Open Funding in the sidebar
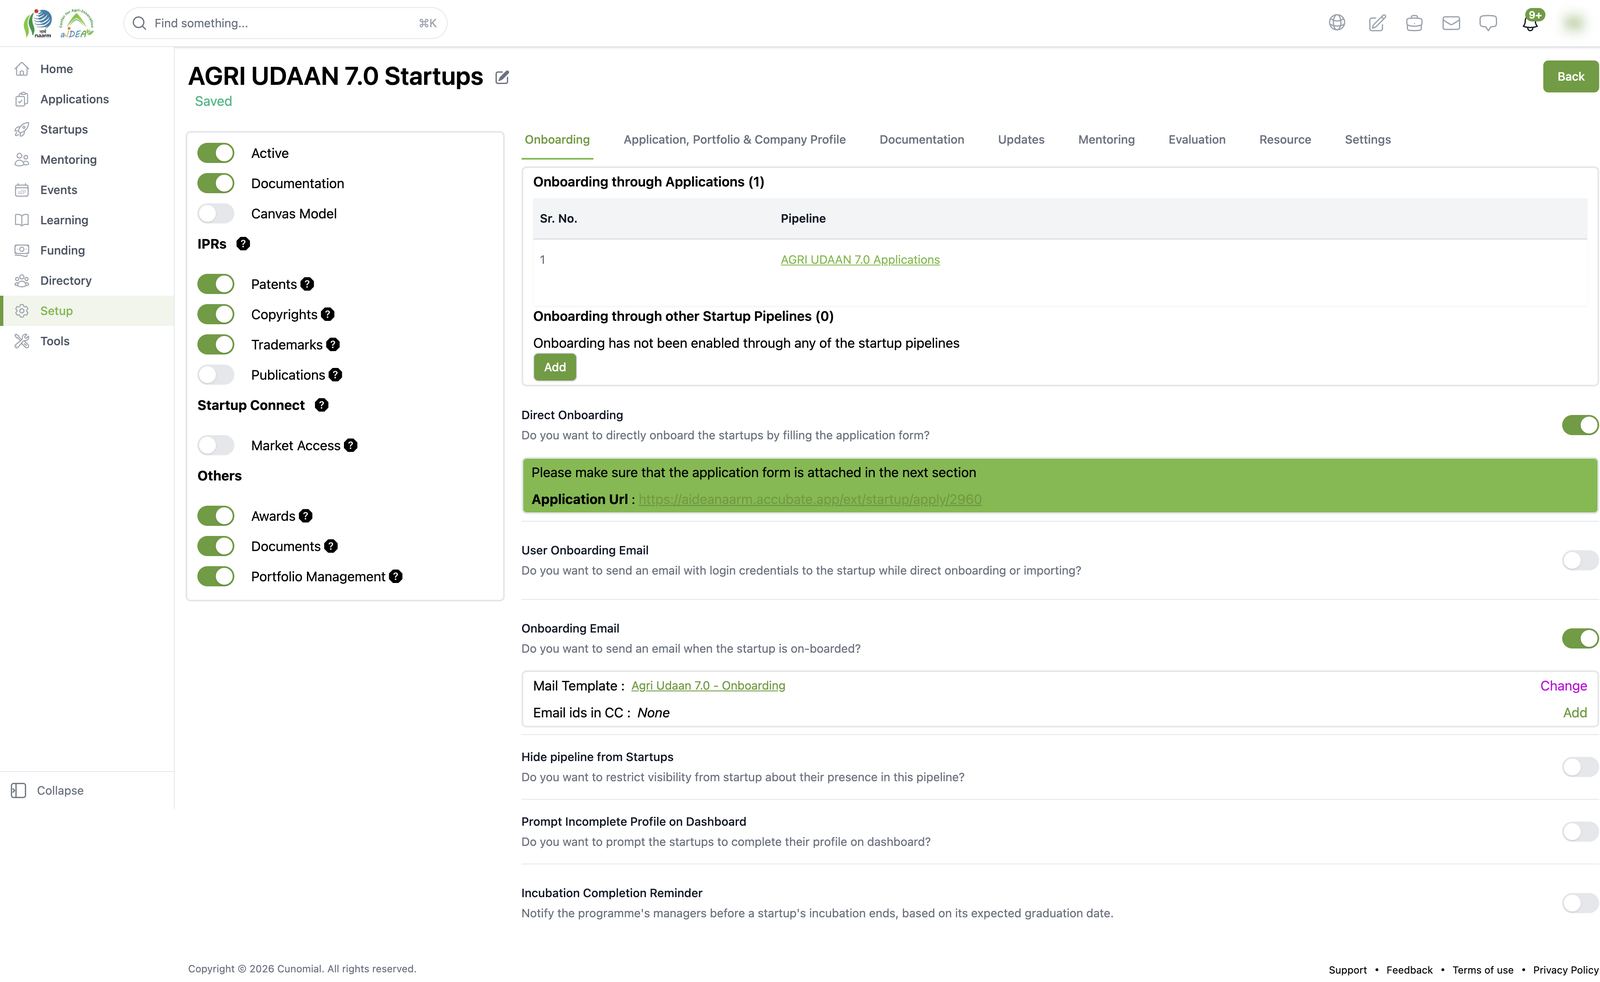Image resolution: width=1600 pixels, height=982 pixels. click(62, 250)
